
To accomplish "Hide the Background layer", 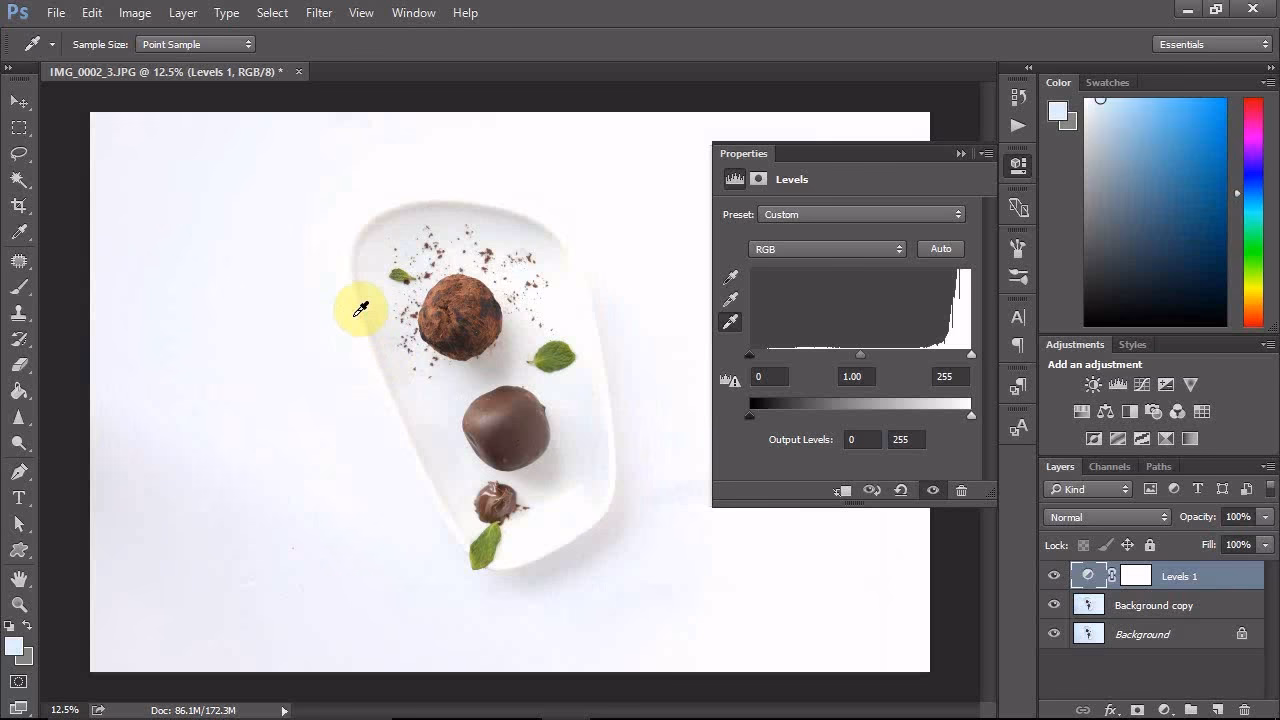I will [x=1053, y=633].
